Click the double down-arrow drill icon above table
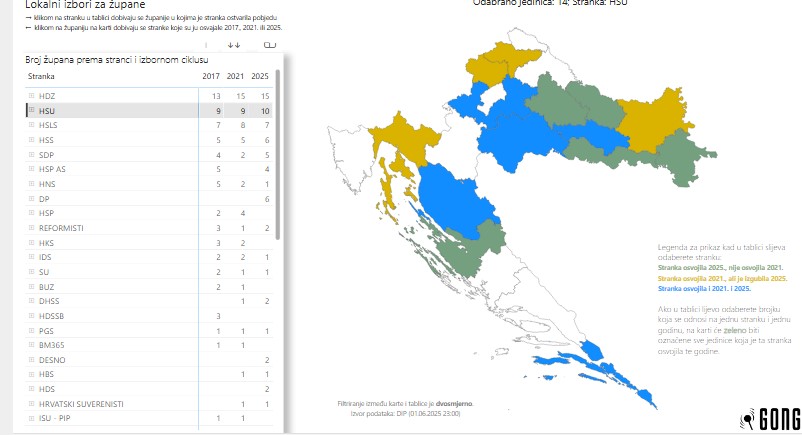Screen dimensions: 802x435 coord(234,45)
